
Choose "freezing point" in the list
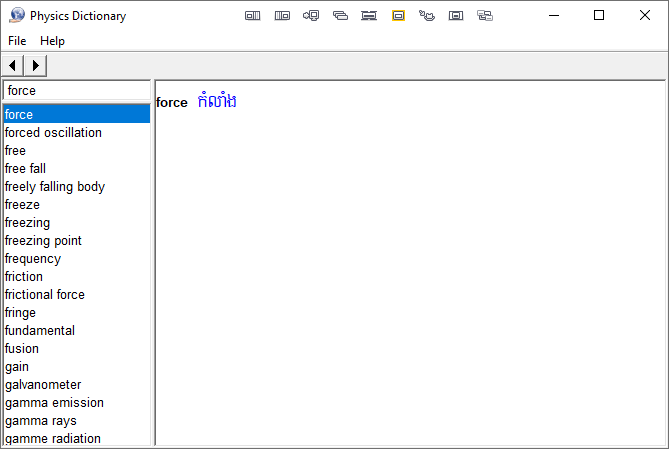point(43,241)
